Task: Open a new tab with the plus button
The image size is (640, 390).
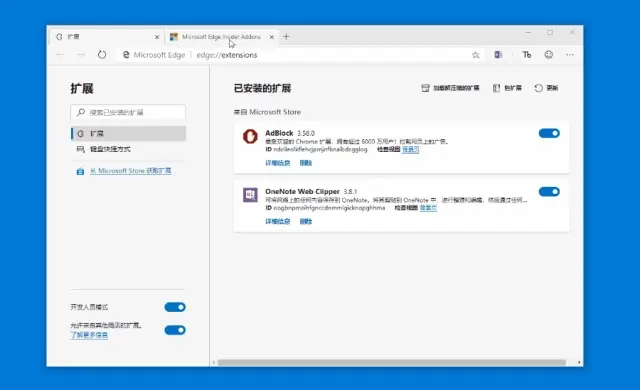Action: (x=286, y=37)
